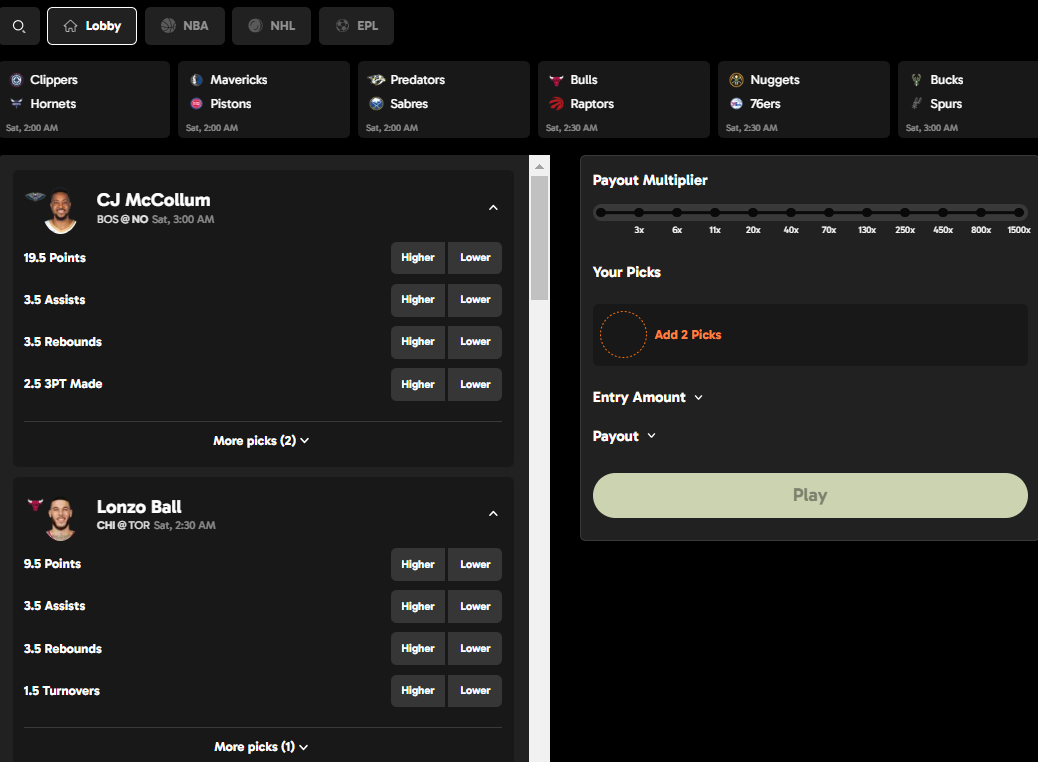1038x762 pixels.
Task: Open the Clippers vs Hornets game card
Action: click(x=85, y=100)
